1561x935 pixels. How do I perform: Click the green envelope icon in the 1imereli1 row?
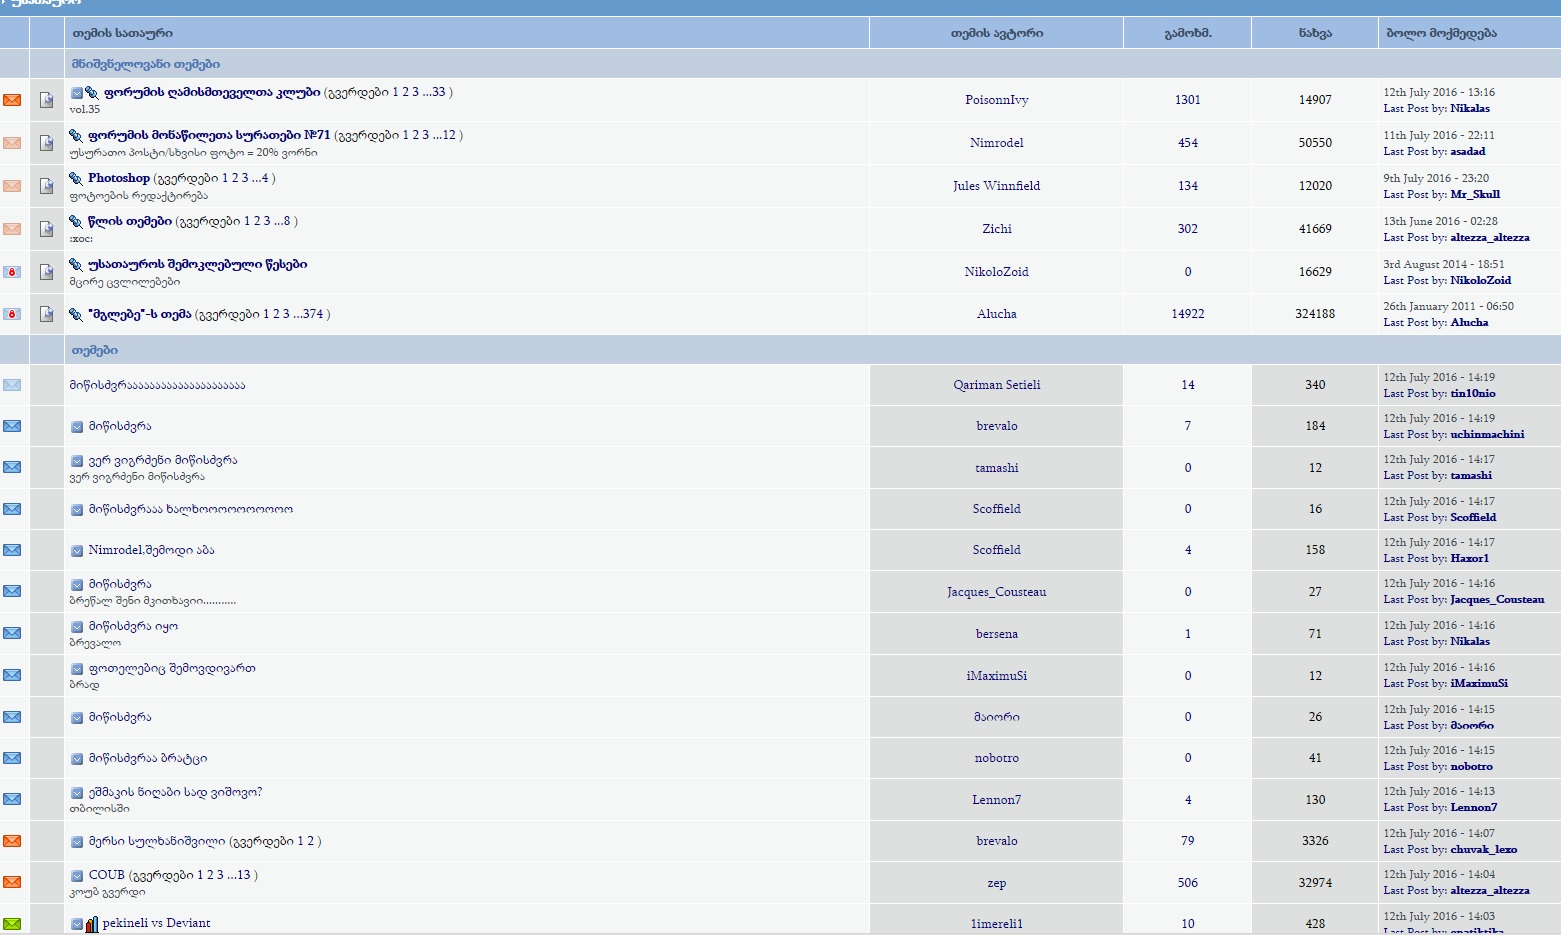coord(12,923)
